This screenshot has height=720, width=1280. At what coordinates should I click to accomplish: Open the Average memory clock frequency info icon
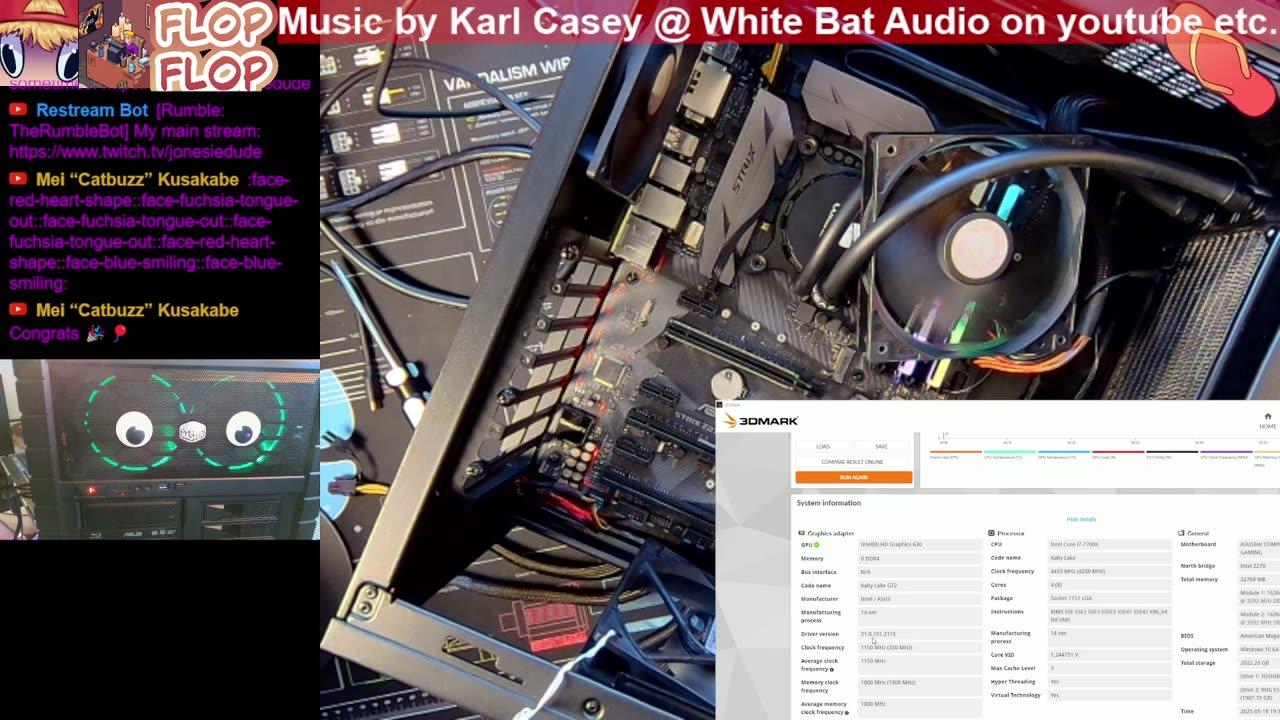(x=846, y=713)
